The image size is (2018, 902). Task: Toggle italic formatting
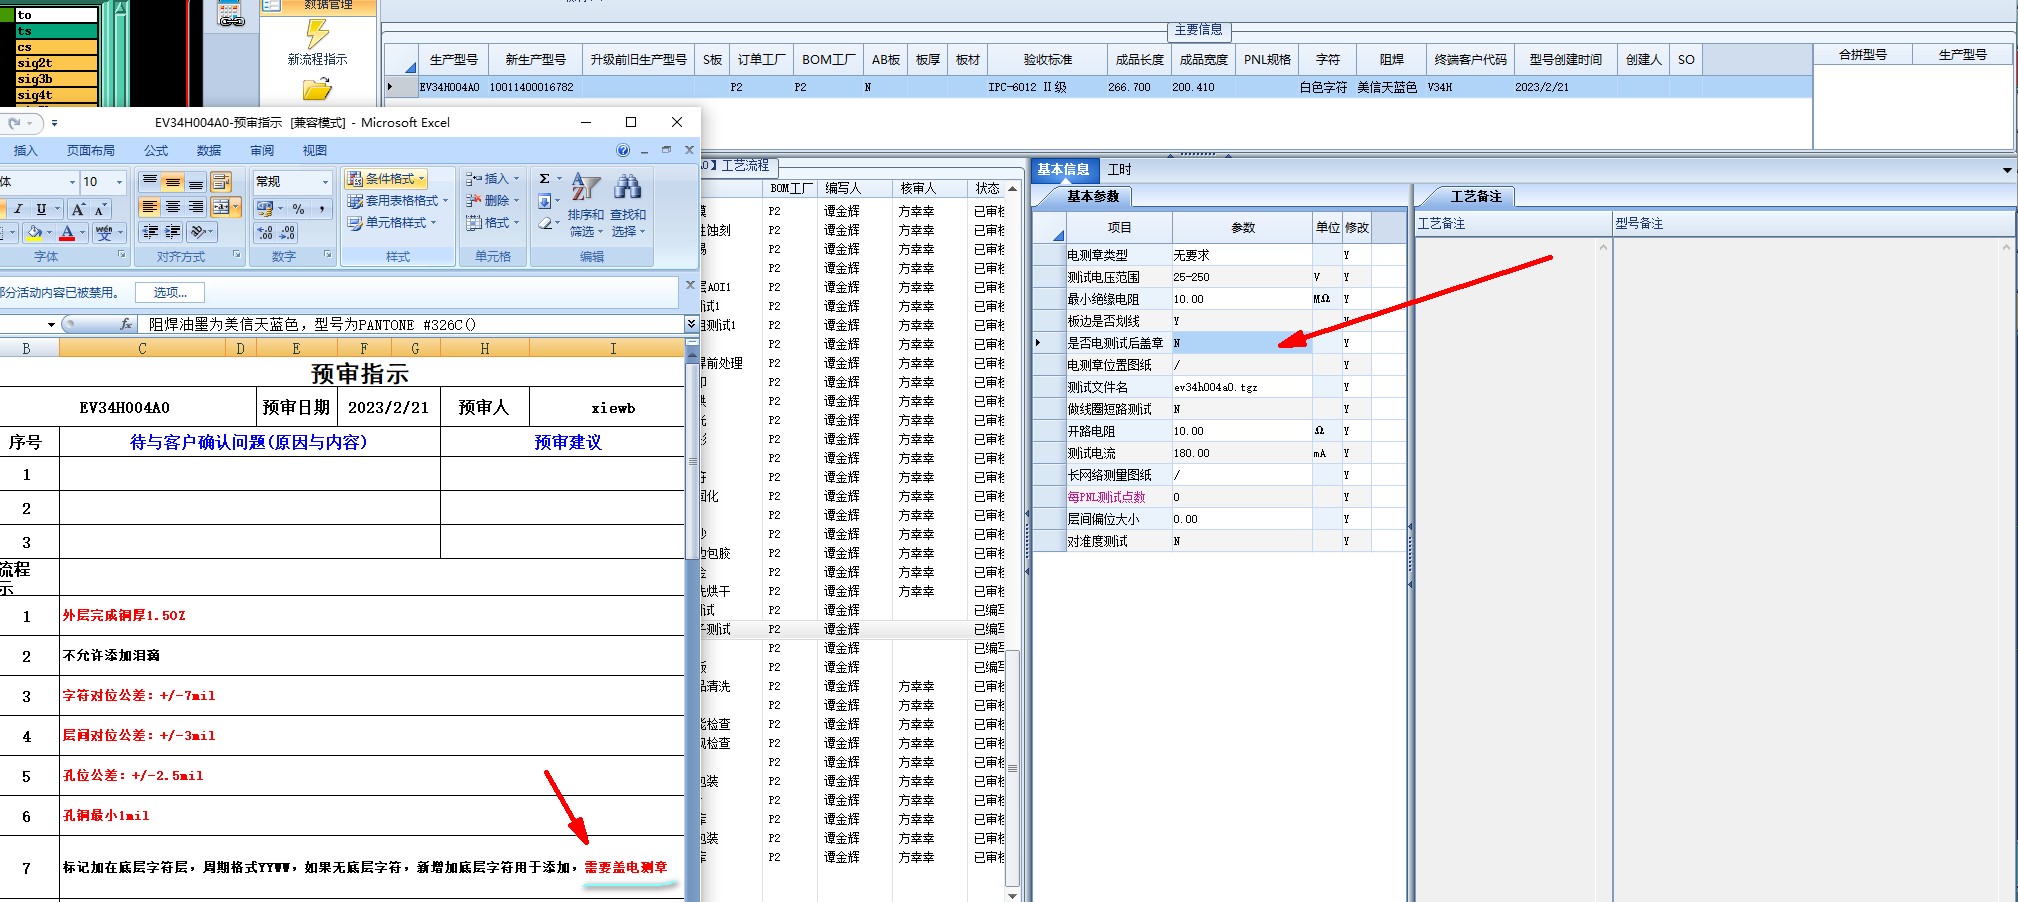point(18,209)
